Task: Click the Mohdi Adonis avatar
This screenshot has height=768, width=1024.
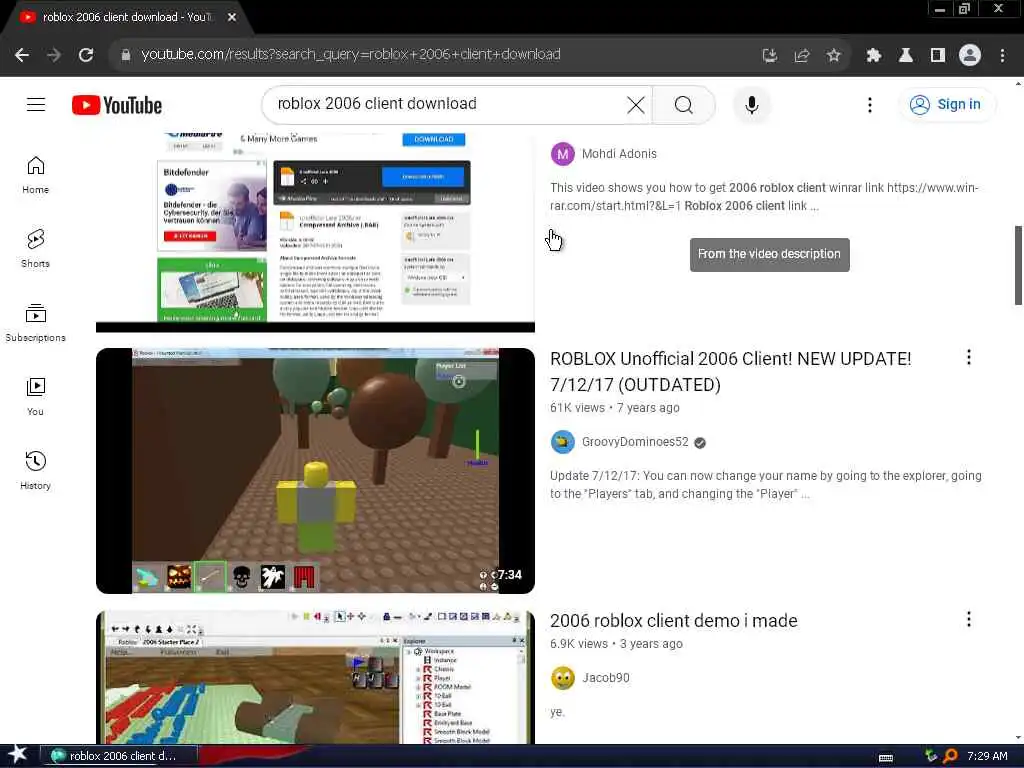Action: (x=562, y=154)
